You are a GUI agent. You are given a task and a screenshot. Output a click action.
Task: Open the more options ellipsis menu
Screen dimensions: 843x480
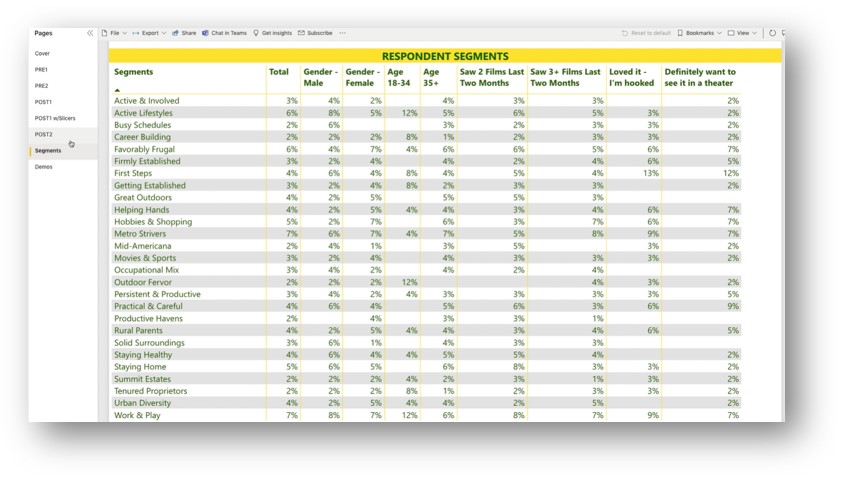[342, 33]
